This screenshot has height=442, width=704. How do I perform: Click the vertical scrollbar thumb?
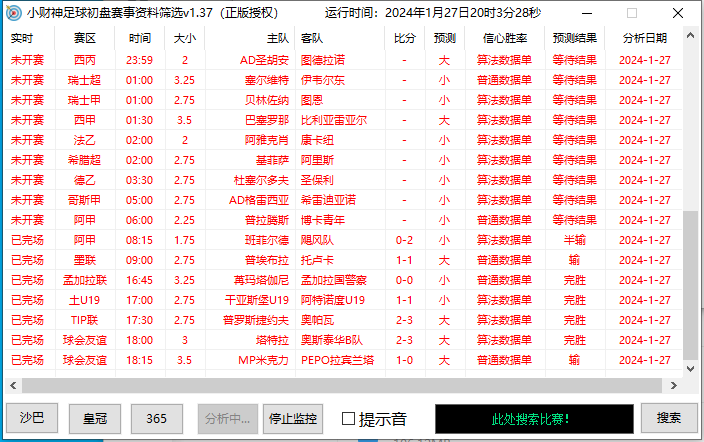(691, 285)
